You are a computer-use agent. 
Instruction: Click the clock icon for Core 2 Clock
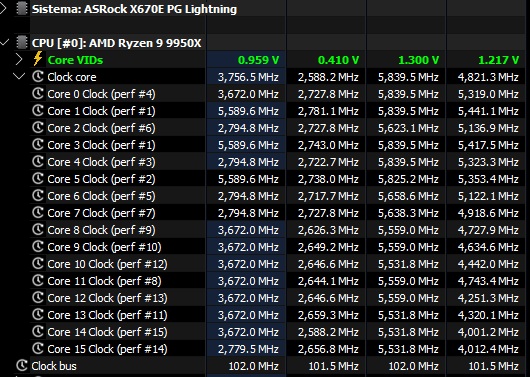38,127
